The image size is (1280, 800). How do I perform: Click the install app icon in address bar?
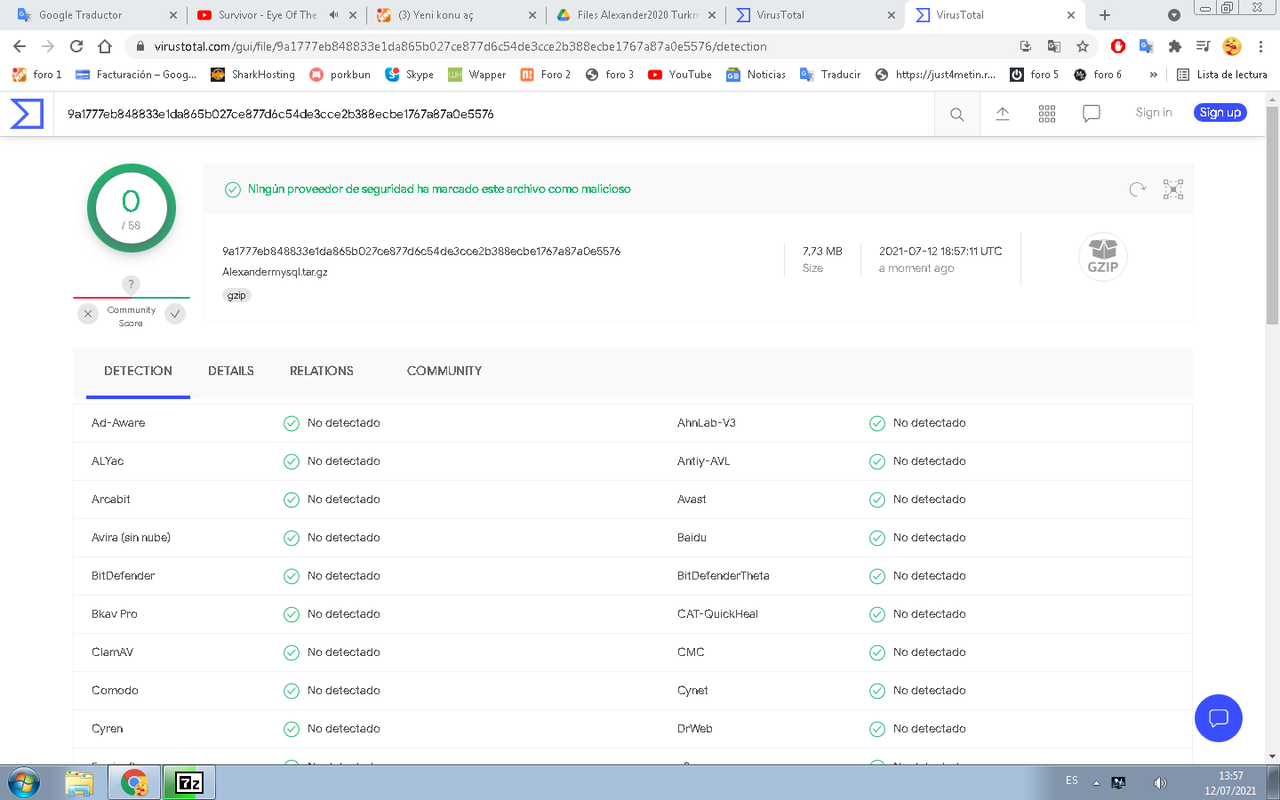(1025, 46)
